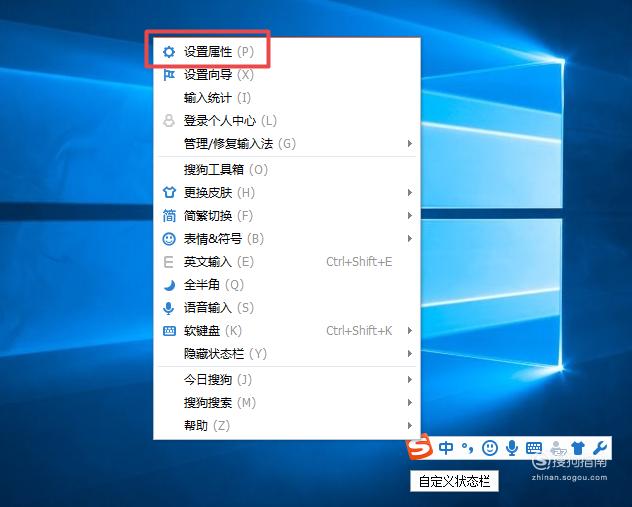Screen dimensions: 632x507
Task: Expand the 更换皮肤 submenu arrow
Action: point(410,193)
